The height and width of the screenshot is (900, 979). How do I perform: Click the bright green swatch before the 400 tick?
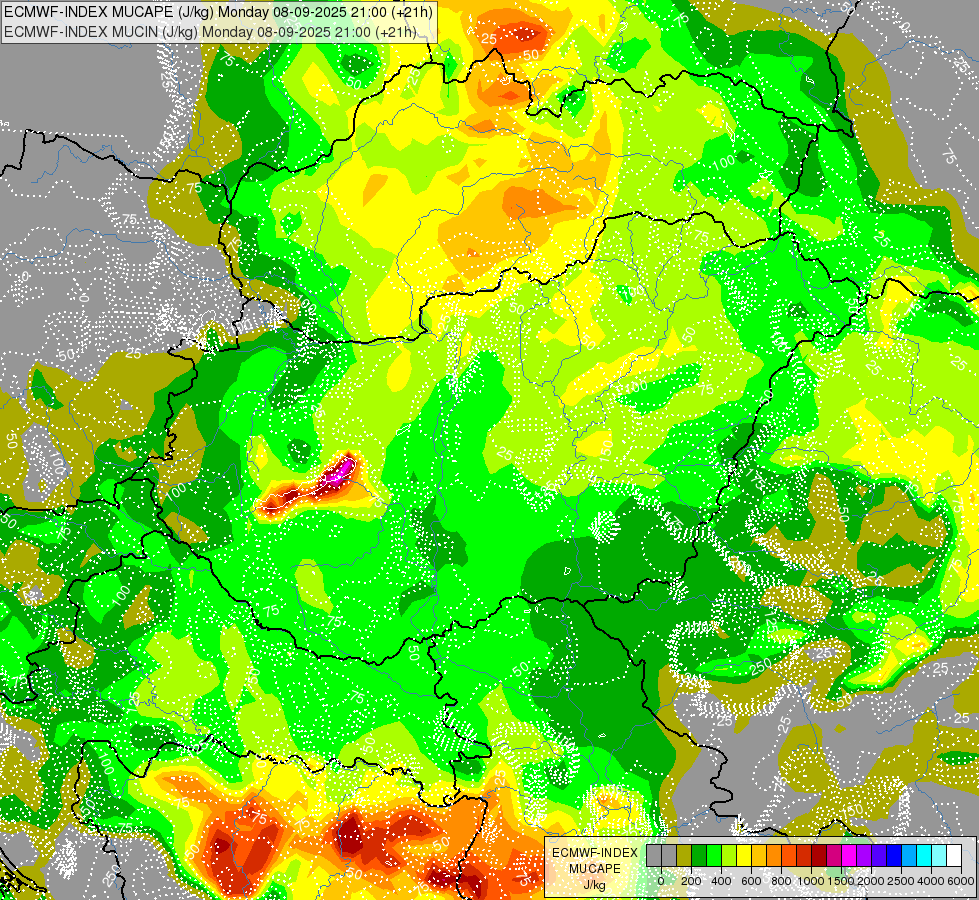tap(714, 855)
